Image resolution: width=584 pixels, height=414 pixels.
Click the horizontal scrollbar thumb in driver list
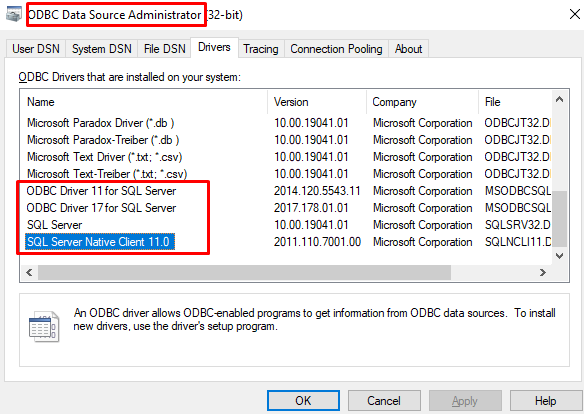244,273
